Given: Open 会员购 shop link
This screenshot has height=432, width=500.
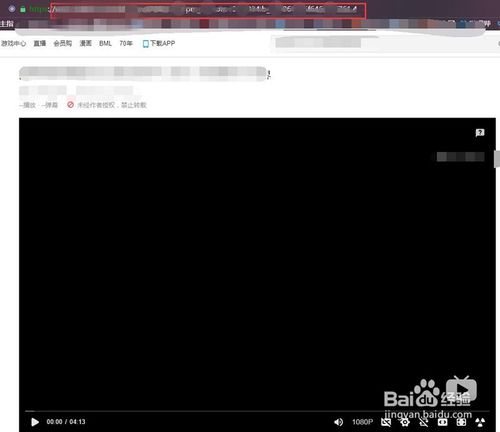Looking at the screenshot, I should pos(63,43).
